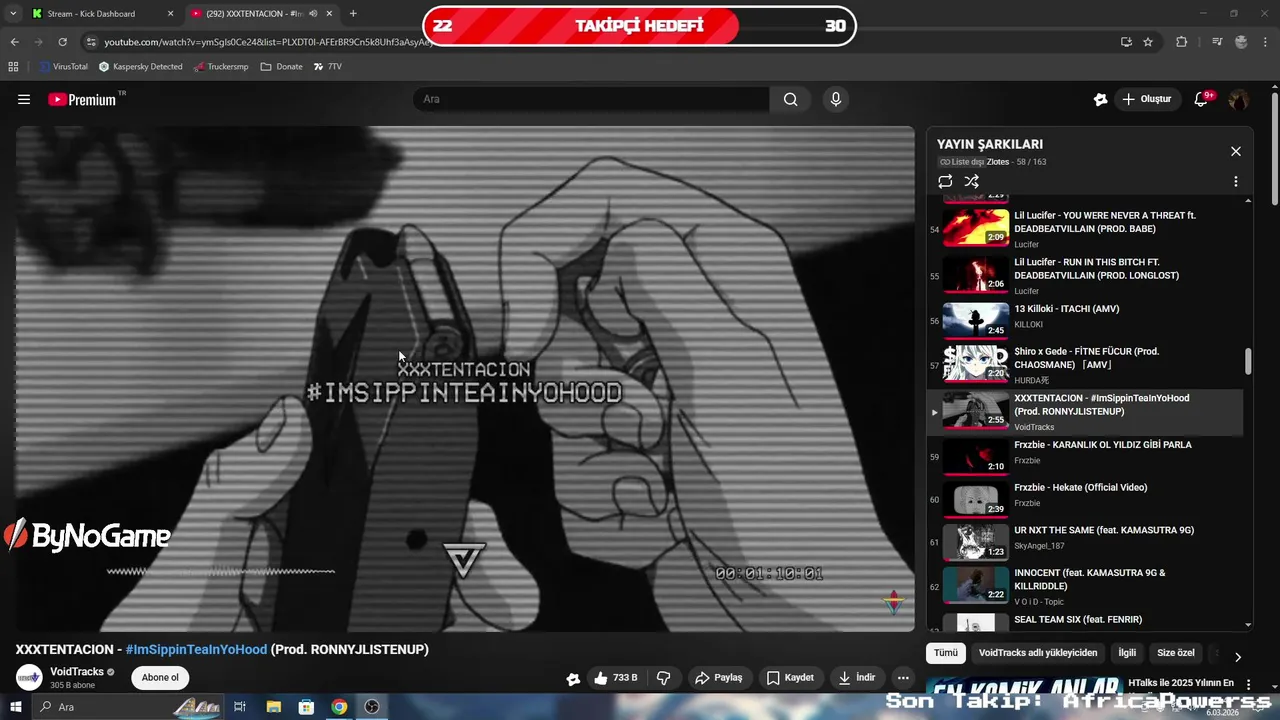This screenshot has width=1280, height=720.
Task: Click the YouTube URL address bar
Action: click(x=266, y=42)
